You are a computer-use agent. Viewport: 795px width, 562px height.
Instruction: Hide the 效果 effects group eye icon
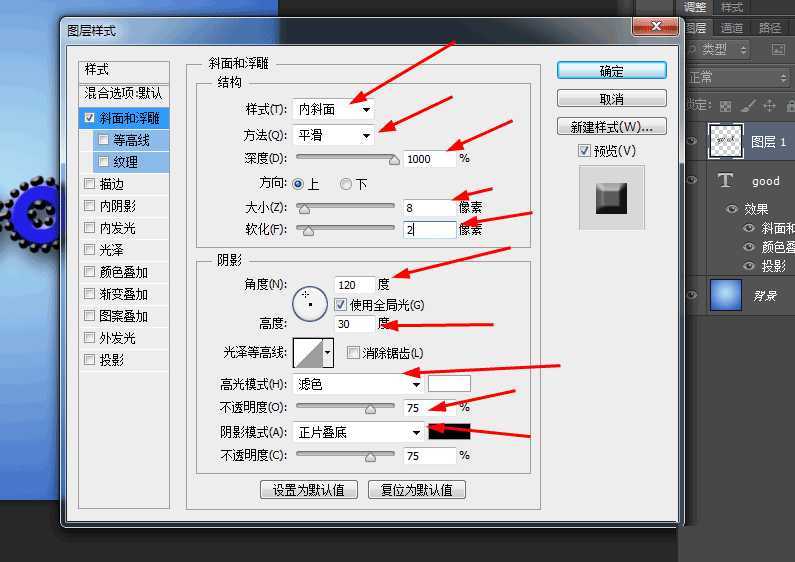click(732, 209)
